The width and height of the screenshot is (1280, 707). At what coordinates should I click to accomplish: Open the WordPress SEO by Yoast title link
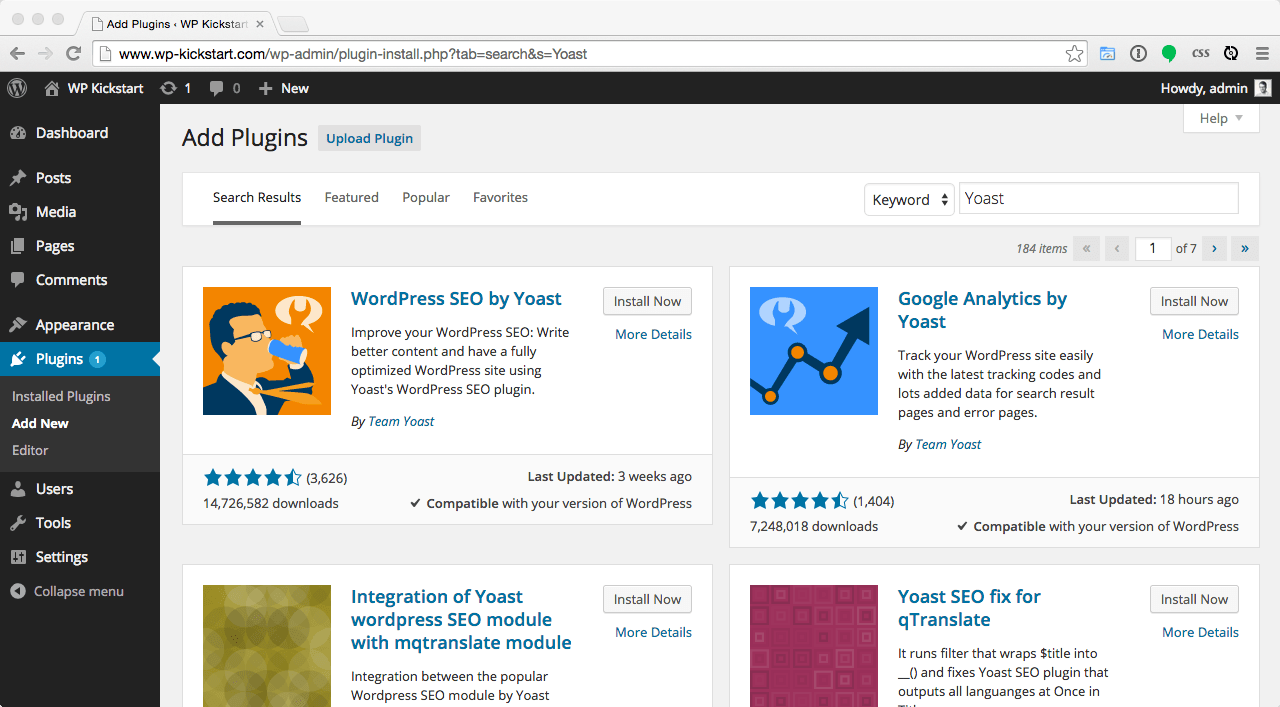pyautogui.click(x=456, y=299)
